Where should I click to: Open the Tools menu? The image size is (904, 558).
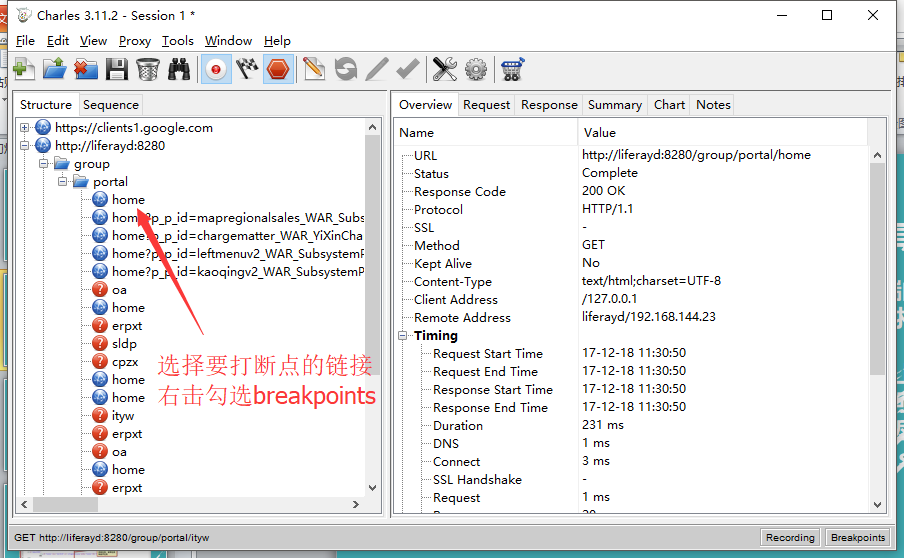coord(178,41)
